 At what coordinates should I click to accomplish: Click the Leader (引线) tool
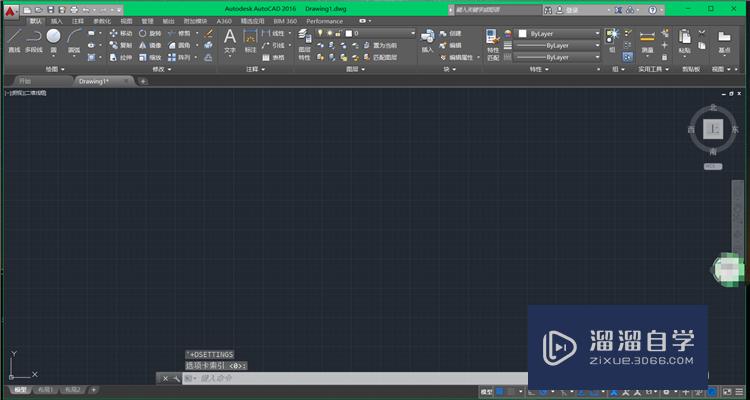point(273,45)
